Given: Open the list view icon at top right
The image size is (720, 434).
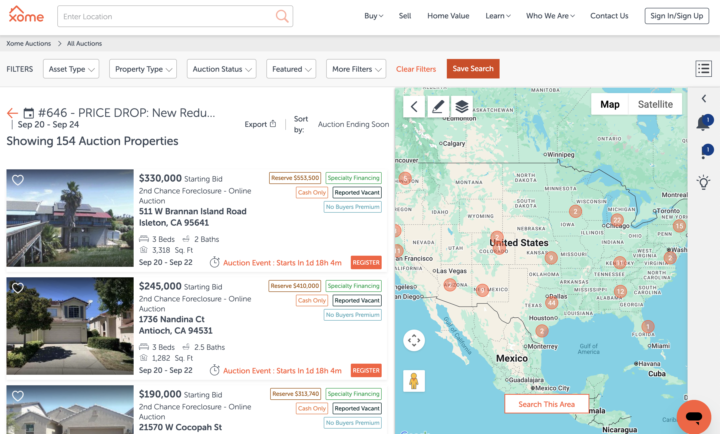Looking at the screenshot, I should pyautogui.click(x=703, y=69).
